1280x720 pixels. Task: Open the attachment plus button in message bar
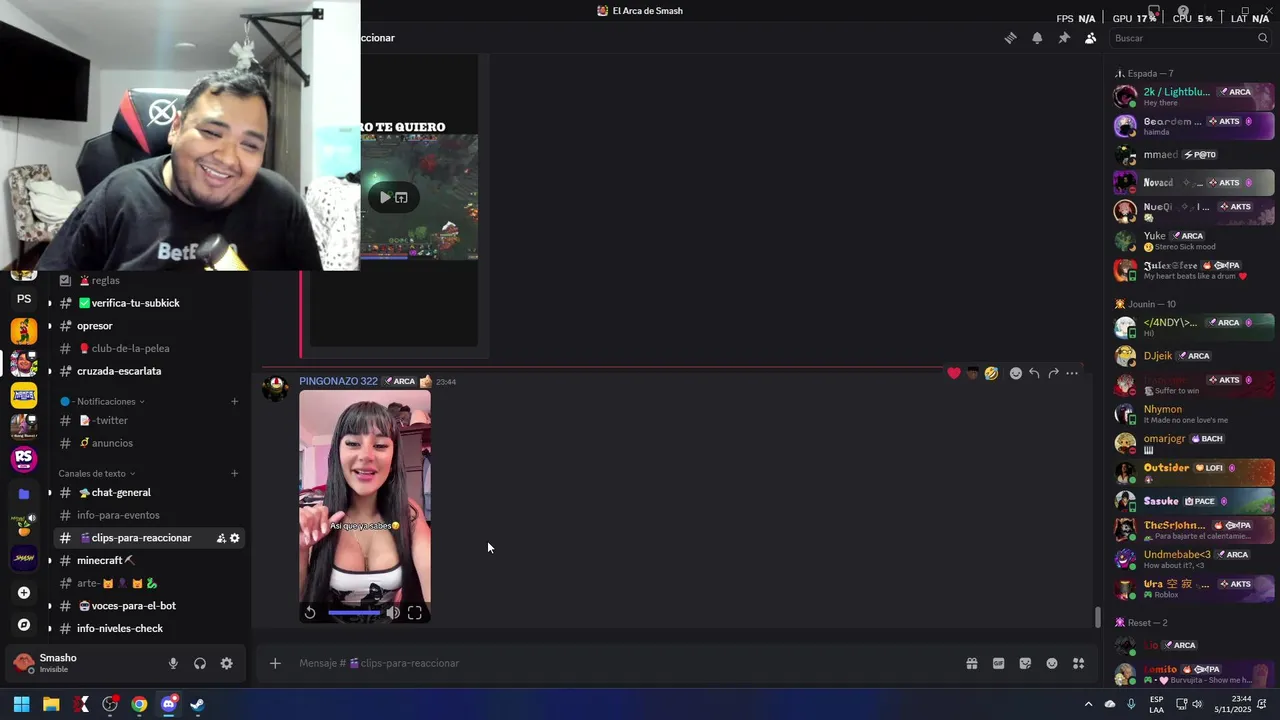pyautogui.click(x=275, y=663)
